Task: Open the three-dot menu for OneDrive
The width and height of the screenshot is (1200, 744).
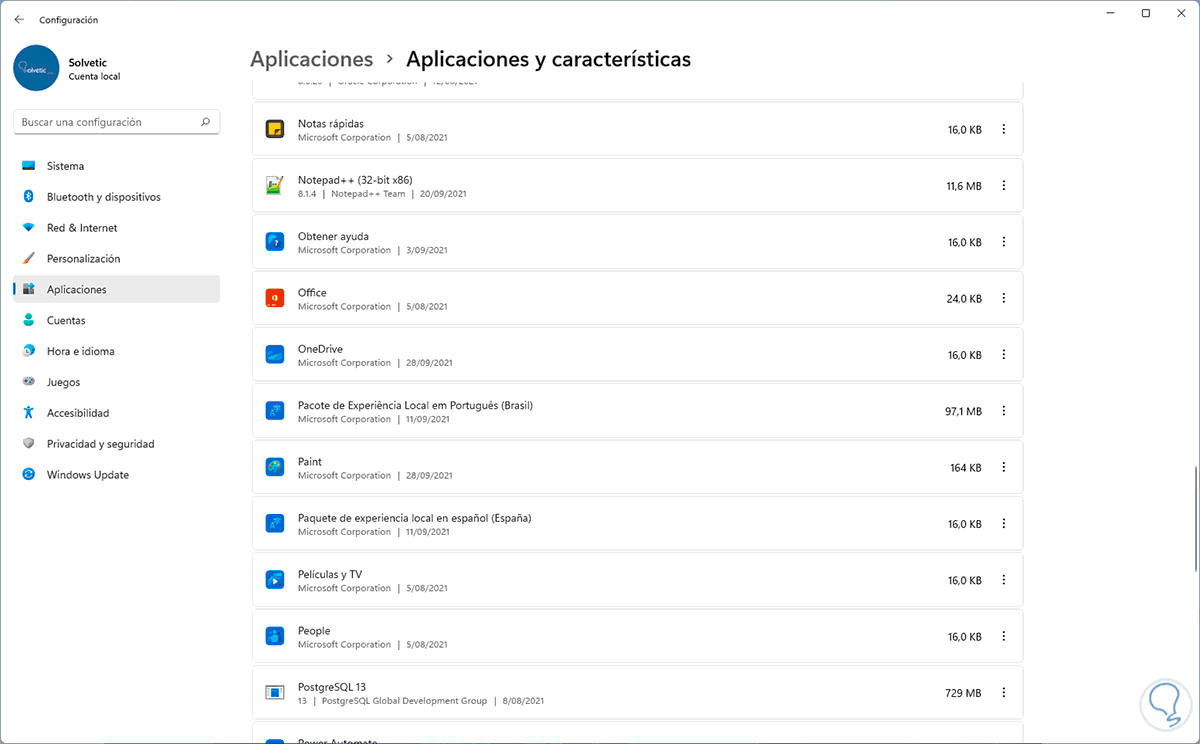Action: click(1004, 355)
